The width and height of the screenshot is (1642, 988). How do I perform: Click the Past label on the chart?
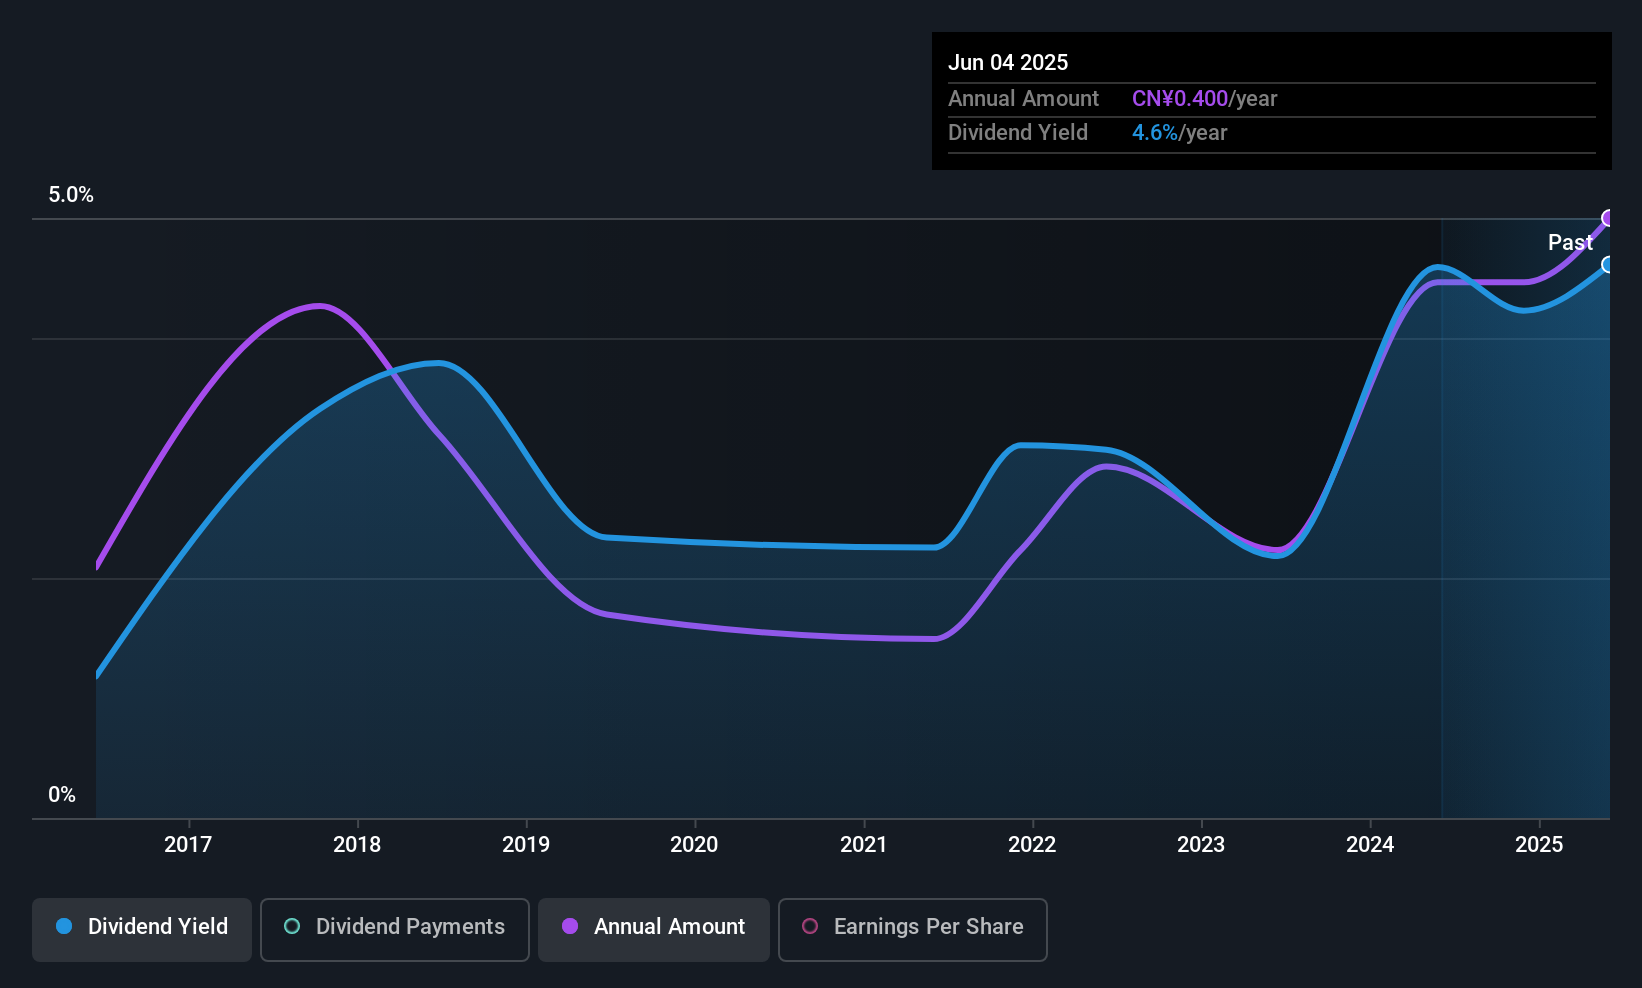coord(1570,242)
